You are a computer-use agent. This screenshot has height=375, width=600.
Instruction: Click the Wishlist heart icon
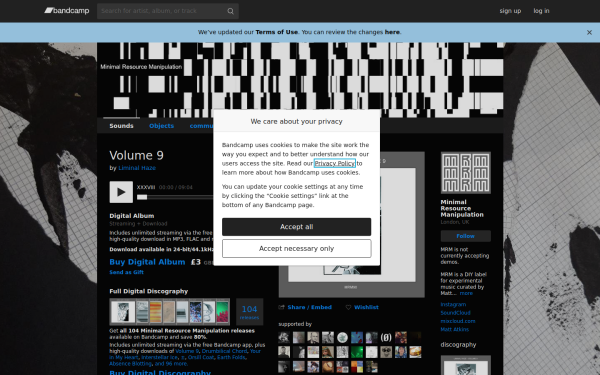348,307
